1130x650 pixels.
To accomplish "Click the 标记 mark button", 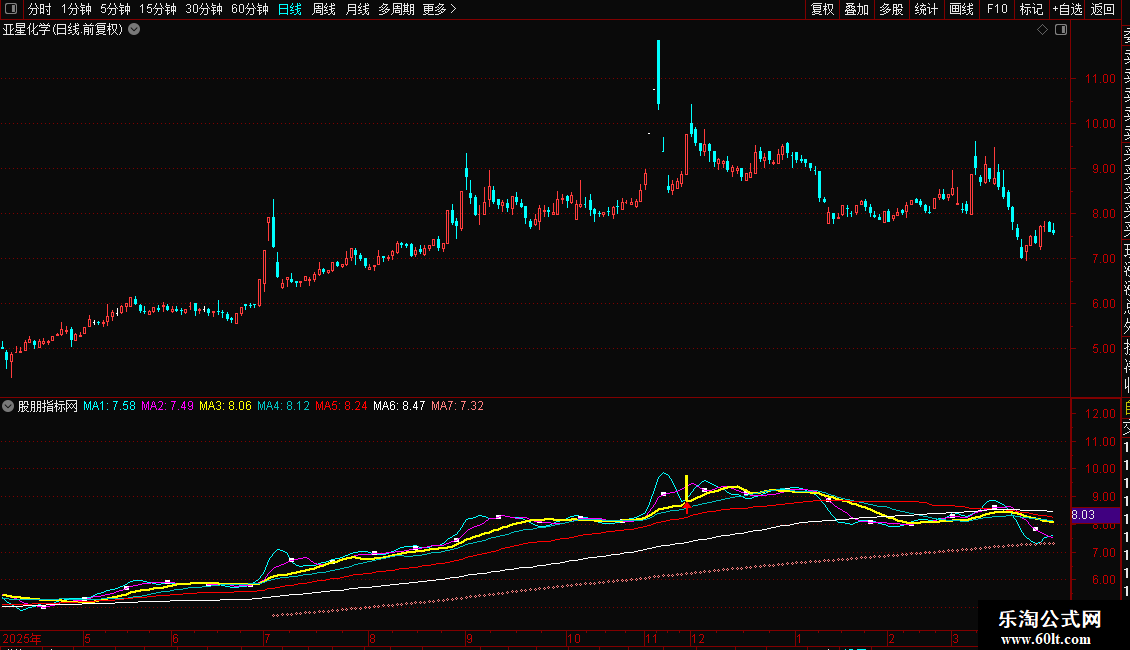I will (x=1031, y=9).
